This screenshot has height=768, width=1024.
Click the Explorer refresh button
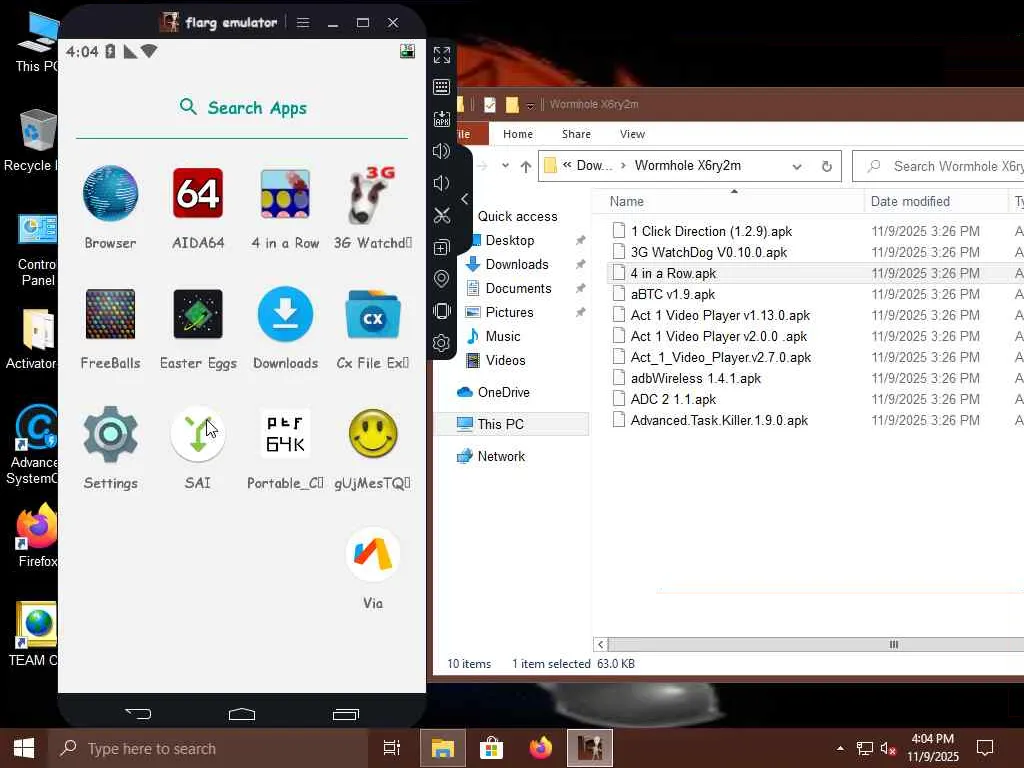click(x=827, y=167)
